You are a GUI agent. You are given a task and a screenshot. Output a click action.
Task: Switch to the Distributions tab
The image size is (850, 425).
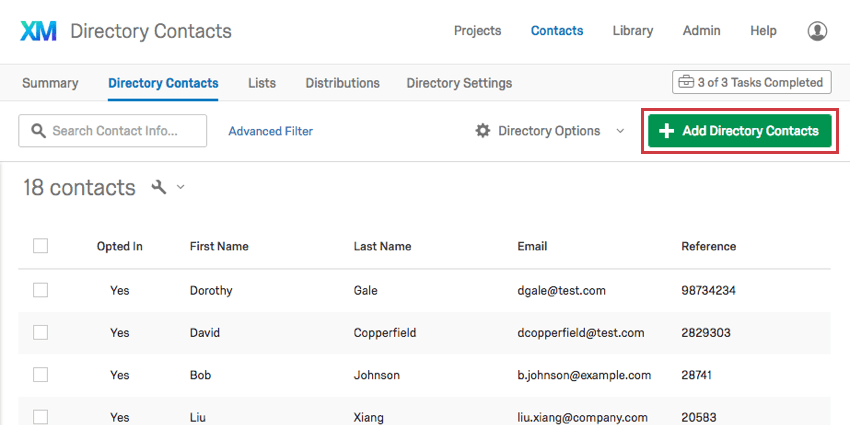tap(343, 83)
